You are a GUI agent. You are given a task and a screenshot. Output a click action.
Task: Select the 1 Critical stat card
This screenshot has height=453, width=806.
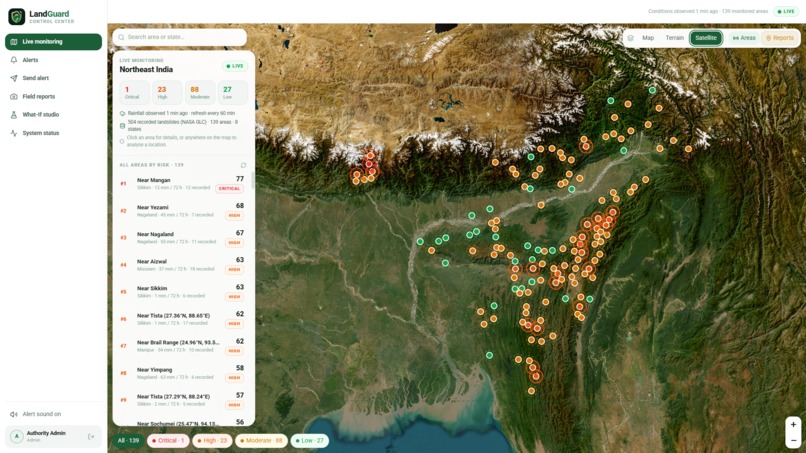click(x=134, y=93)
